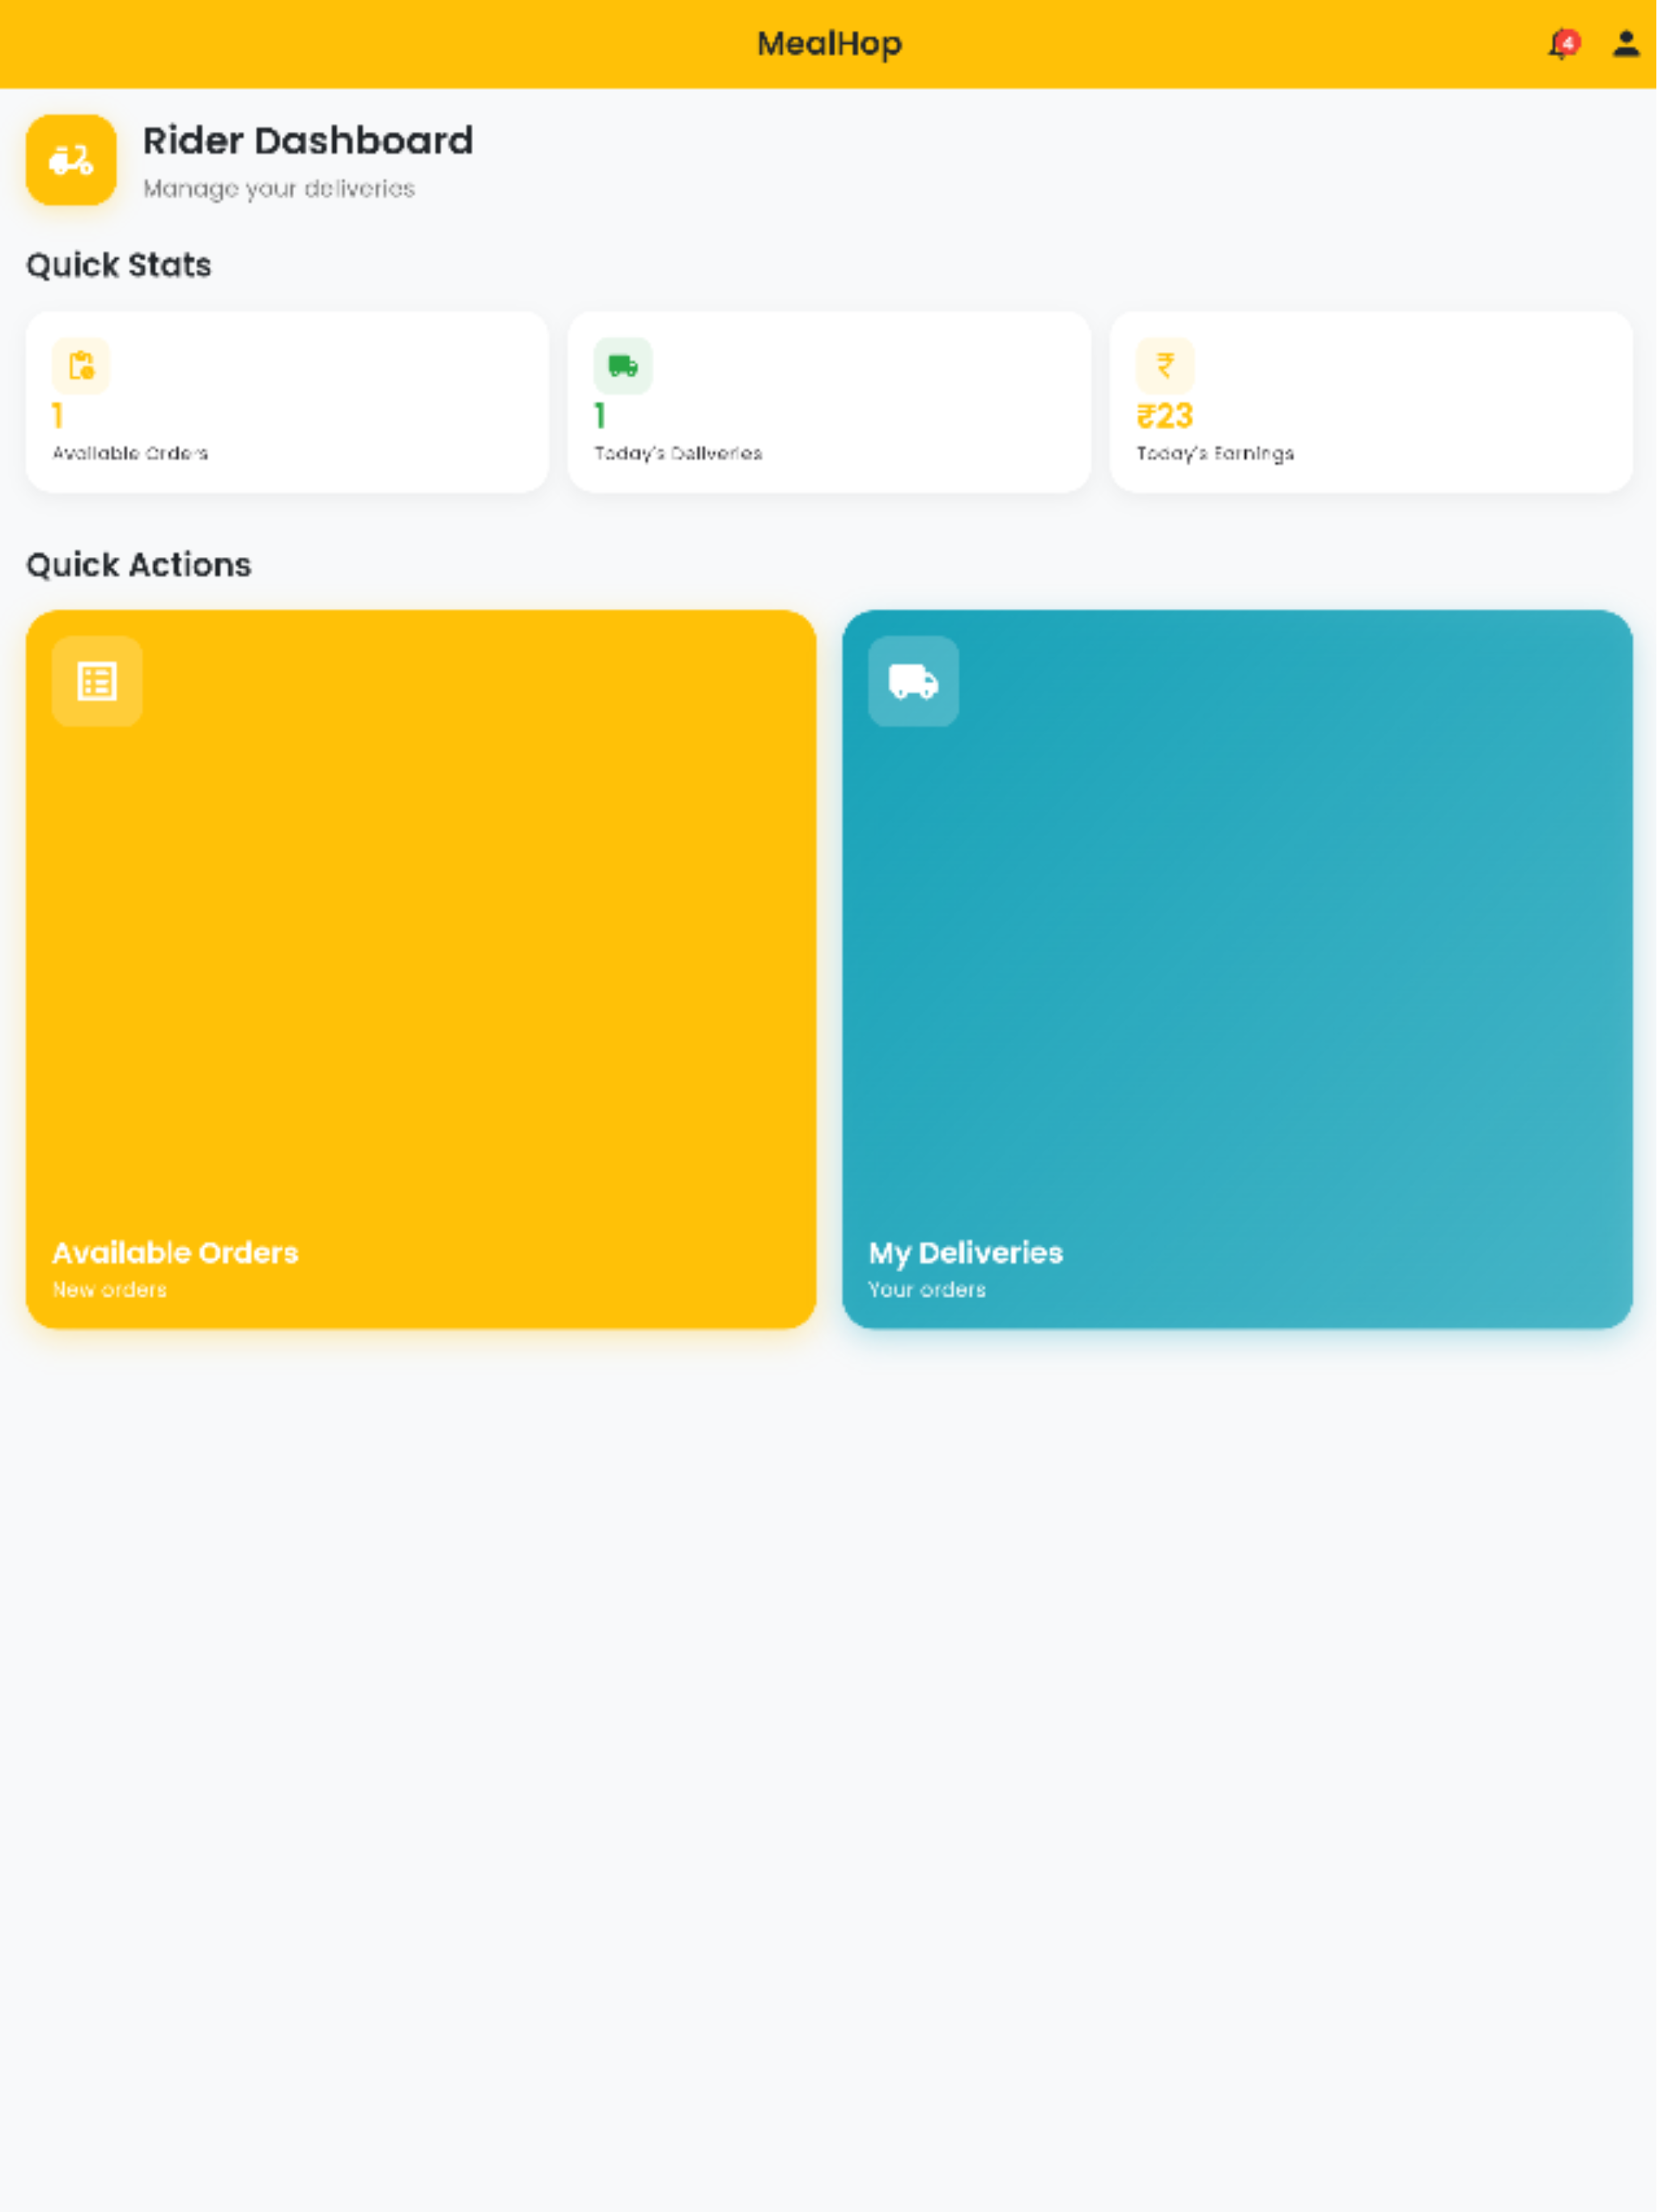Click the 'Your orders' caption text
This screenshot has height=2212, width=1658.
(927, 1290)
